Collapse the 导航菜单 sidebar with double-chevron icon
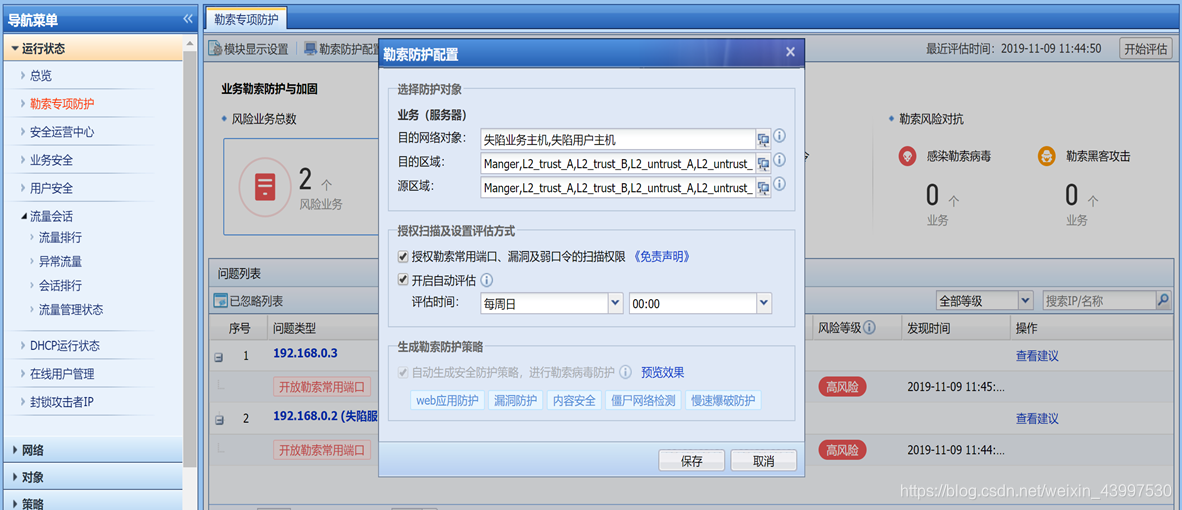This screenshot has width=1182, height=510. (188, 20)
